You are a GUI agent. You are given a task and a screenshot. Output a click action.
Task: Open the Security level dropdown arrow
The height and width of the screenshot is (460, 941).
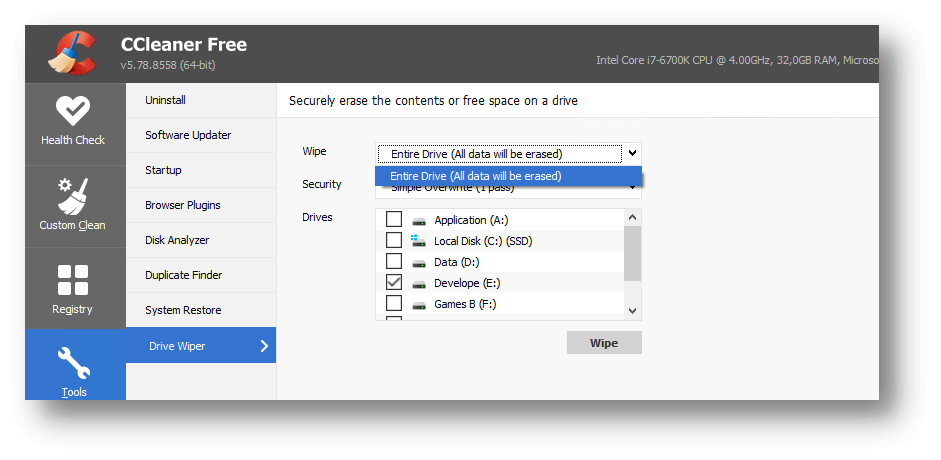tap(632, 188)
